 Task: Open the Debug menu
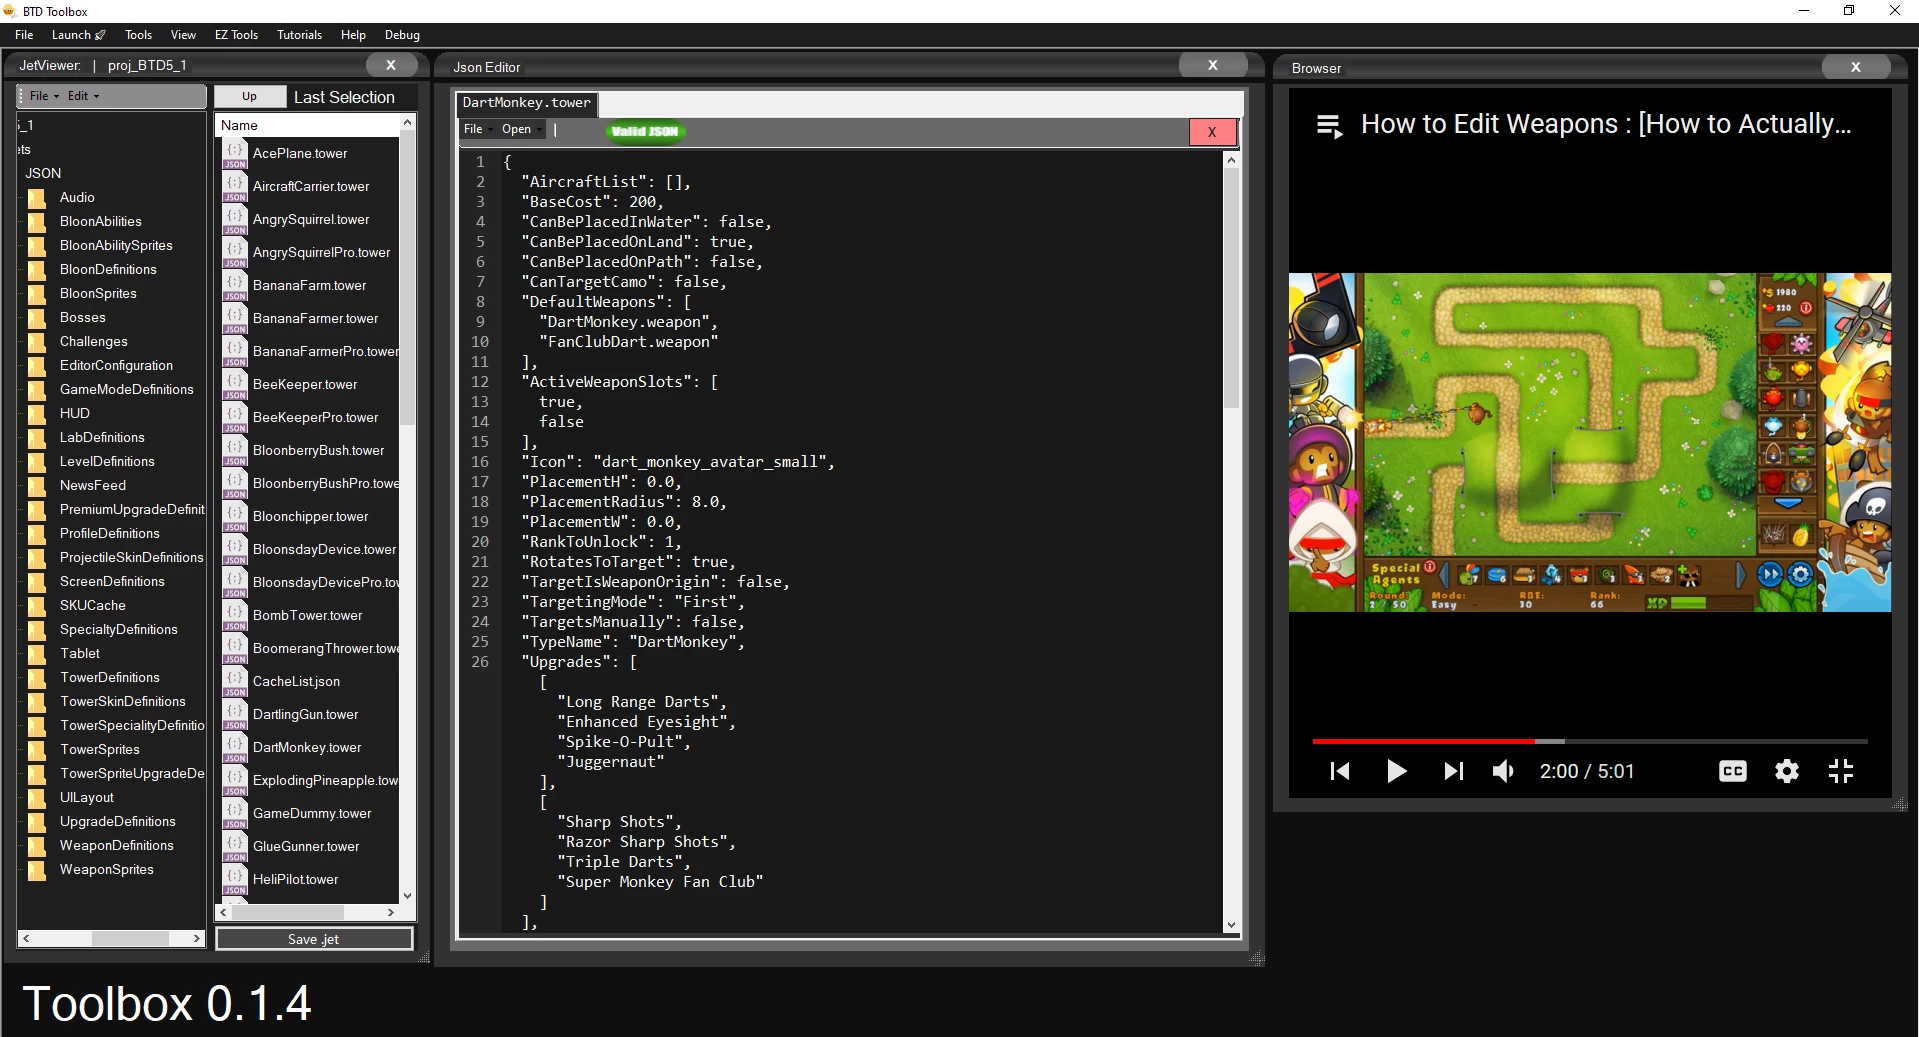[402, 35]
